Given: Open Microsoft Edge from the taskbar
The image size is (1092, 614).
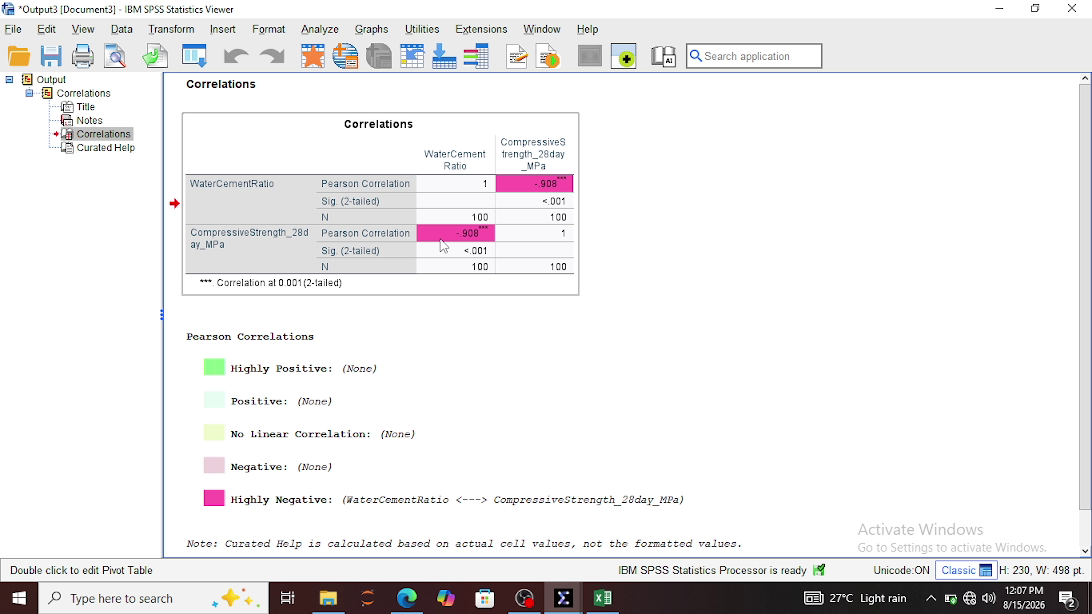Looking at the screenshot, I should [407, 598].
